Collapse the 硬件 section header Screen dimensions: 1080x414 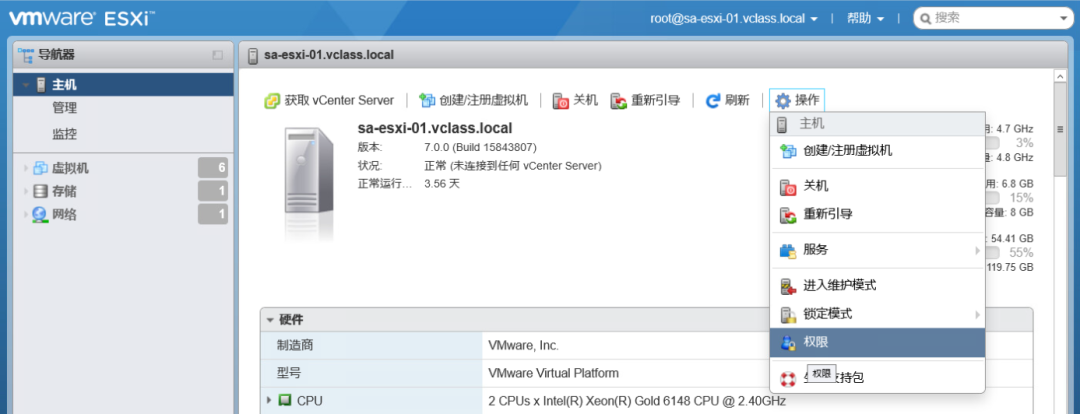[269, 320]
